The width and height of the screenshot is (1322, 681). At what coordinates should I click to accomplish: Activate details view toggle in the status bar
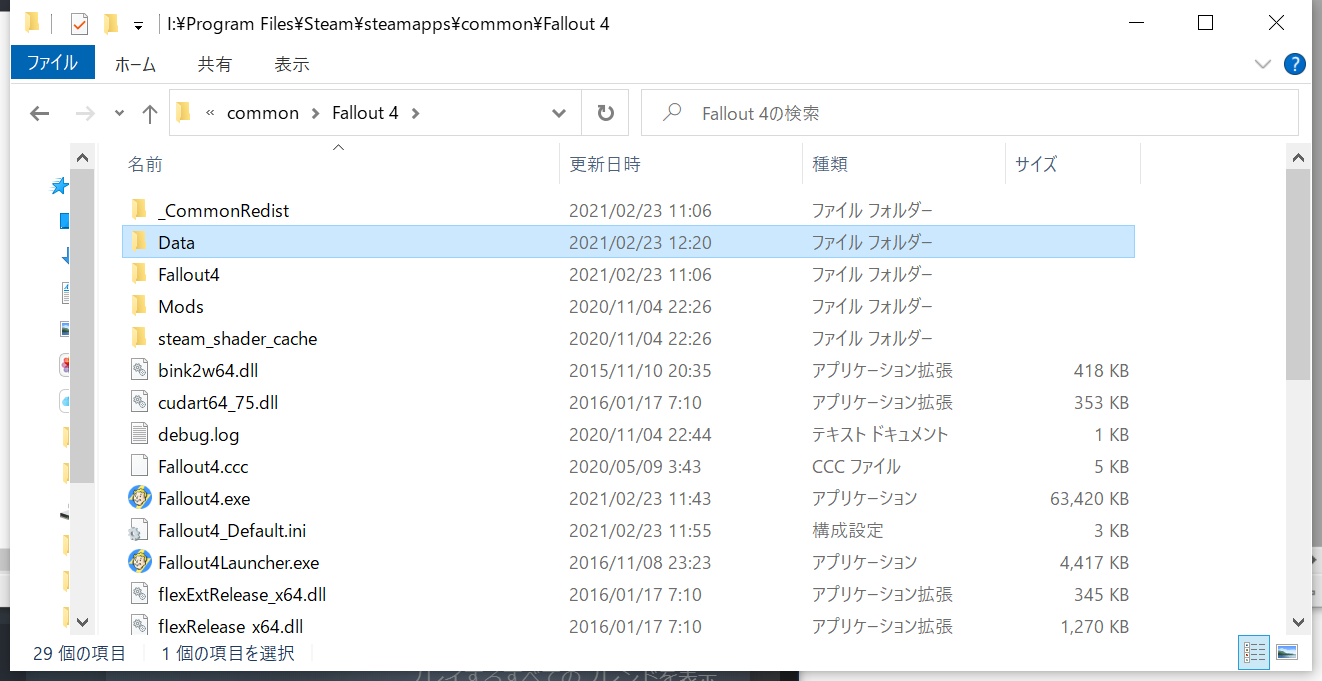1253,652
